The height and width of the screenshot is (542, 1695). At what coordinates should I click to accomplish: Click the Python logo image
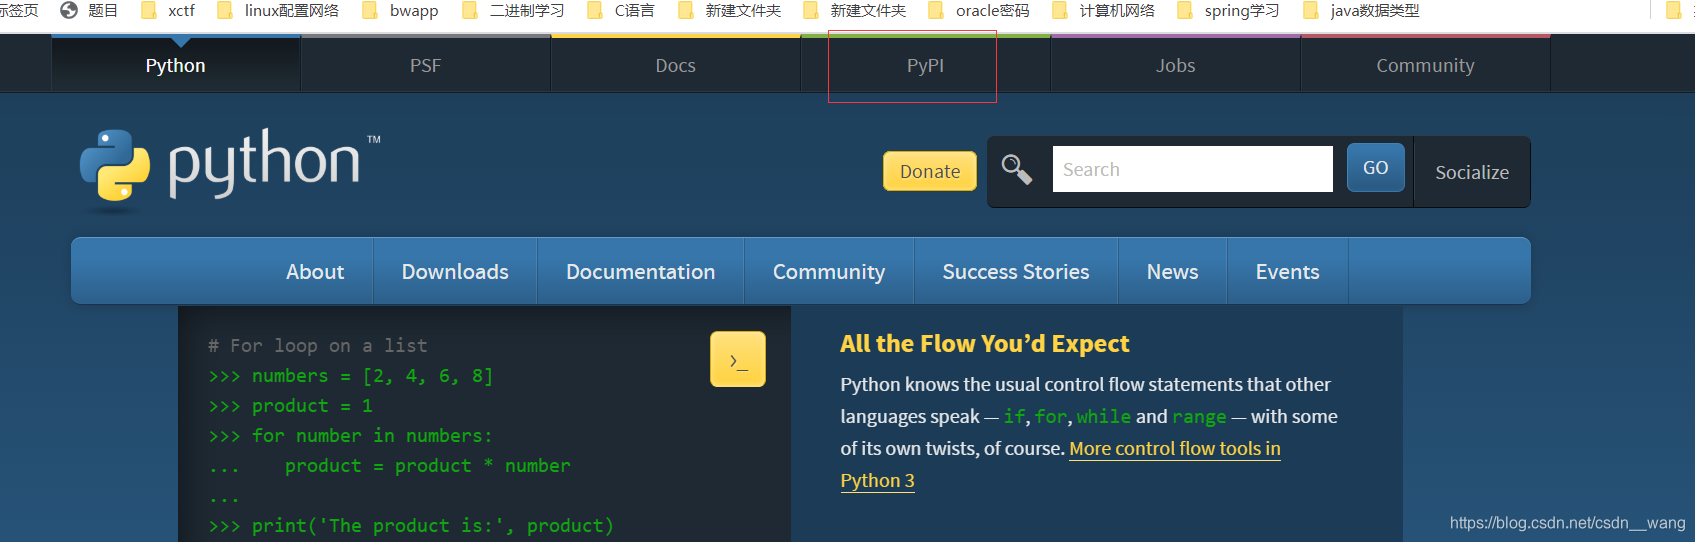230,170
